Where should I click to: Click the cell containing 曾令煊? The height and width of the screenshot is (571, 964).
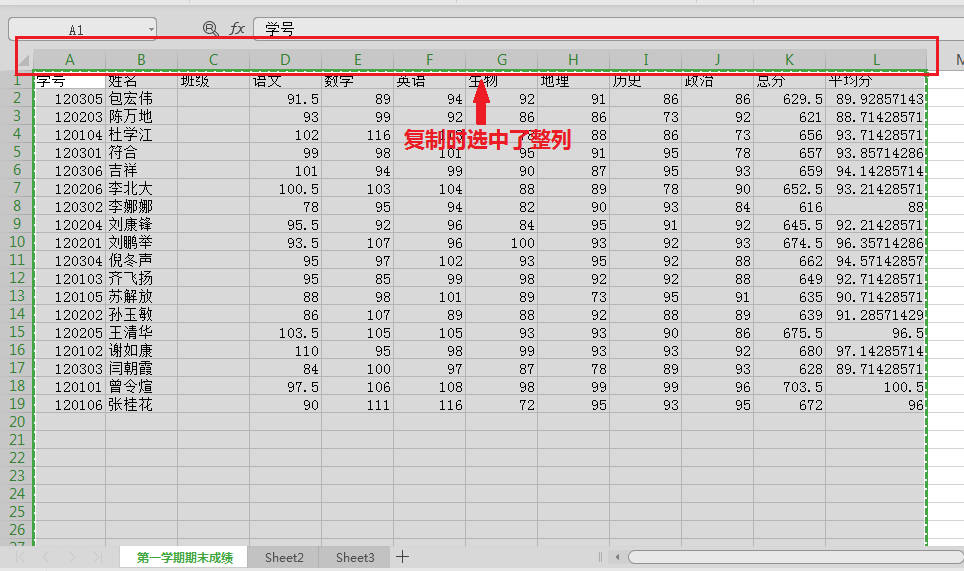click(130, 387)
